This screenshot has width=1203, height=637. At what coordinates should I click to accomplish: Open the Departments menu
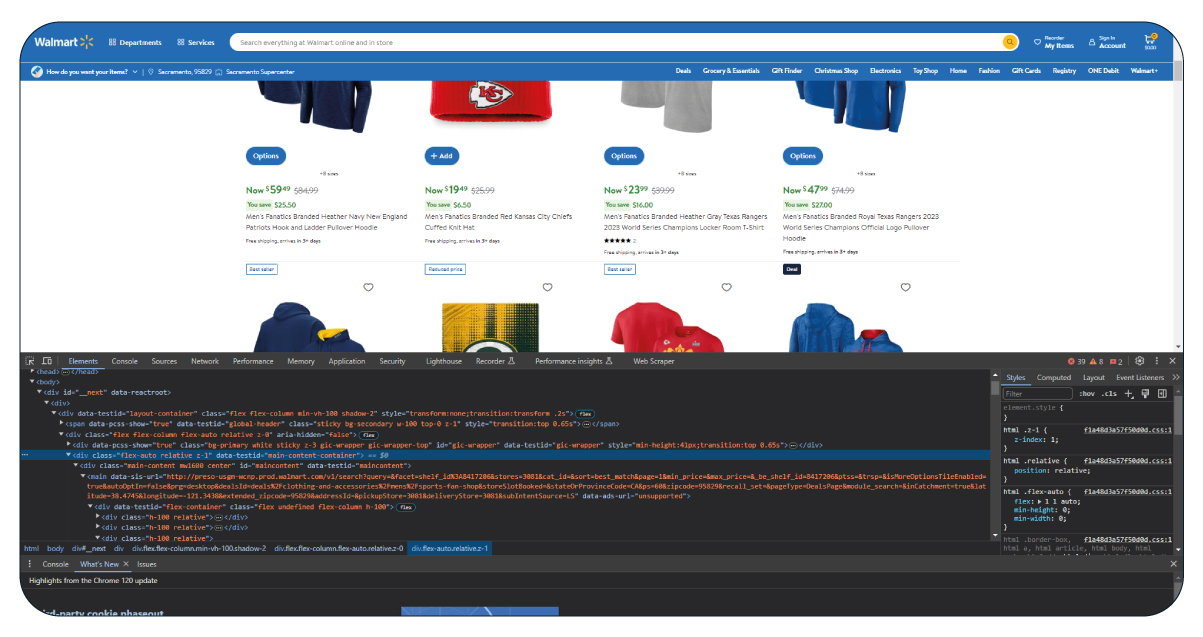pyautogui.click(x=135, y=42)
